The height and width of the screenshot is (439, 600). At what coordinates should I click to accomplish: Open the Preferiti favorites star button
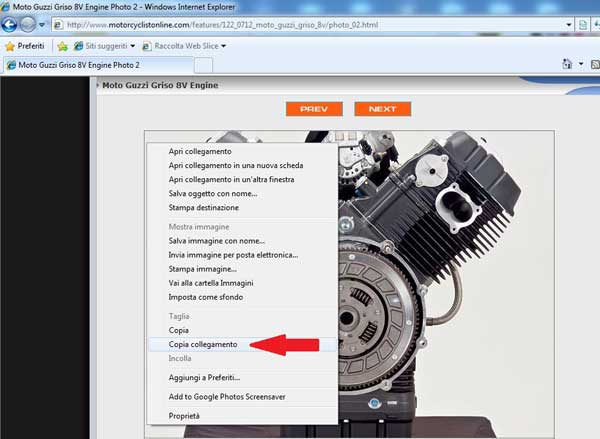point(25,46)
